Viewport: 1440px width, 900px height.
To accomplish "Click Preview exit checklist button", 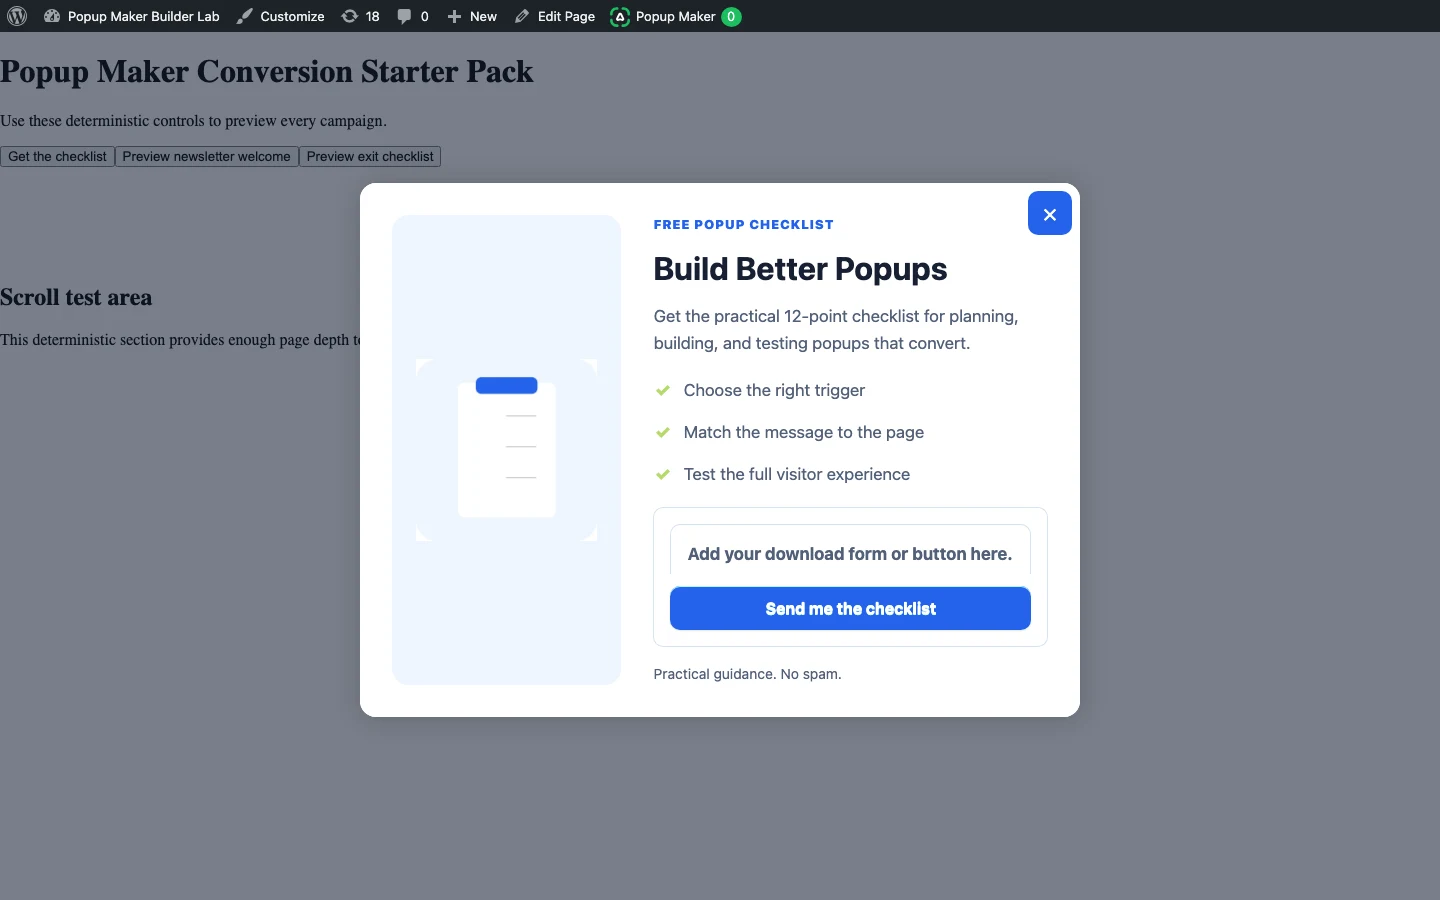I will coord(370,157).
